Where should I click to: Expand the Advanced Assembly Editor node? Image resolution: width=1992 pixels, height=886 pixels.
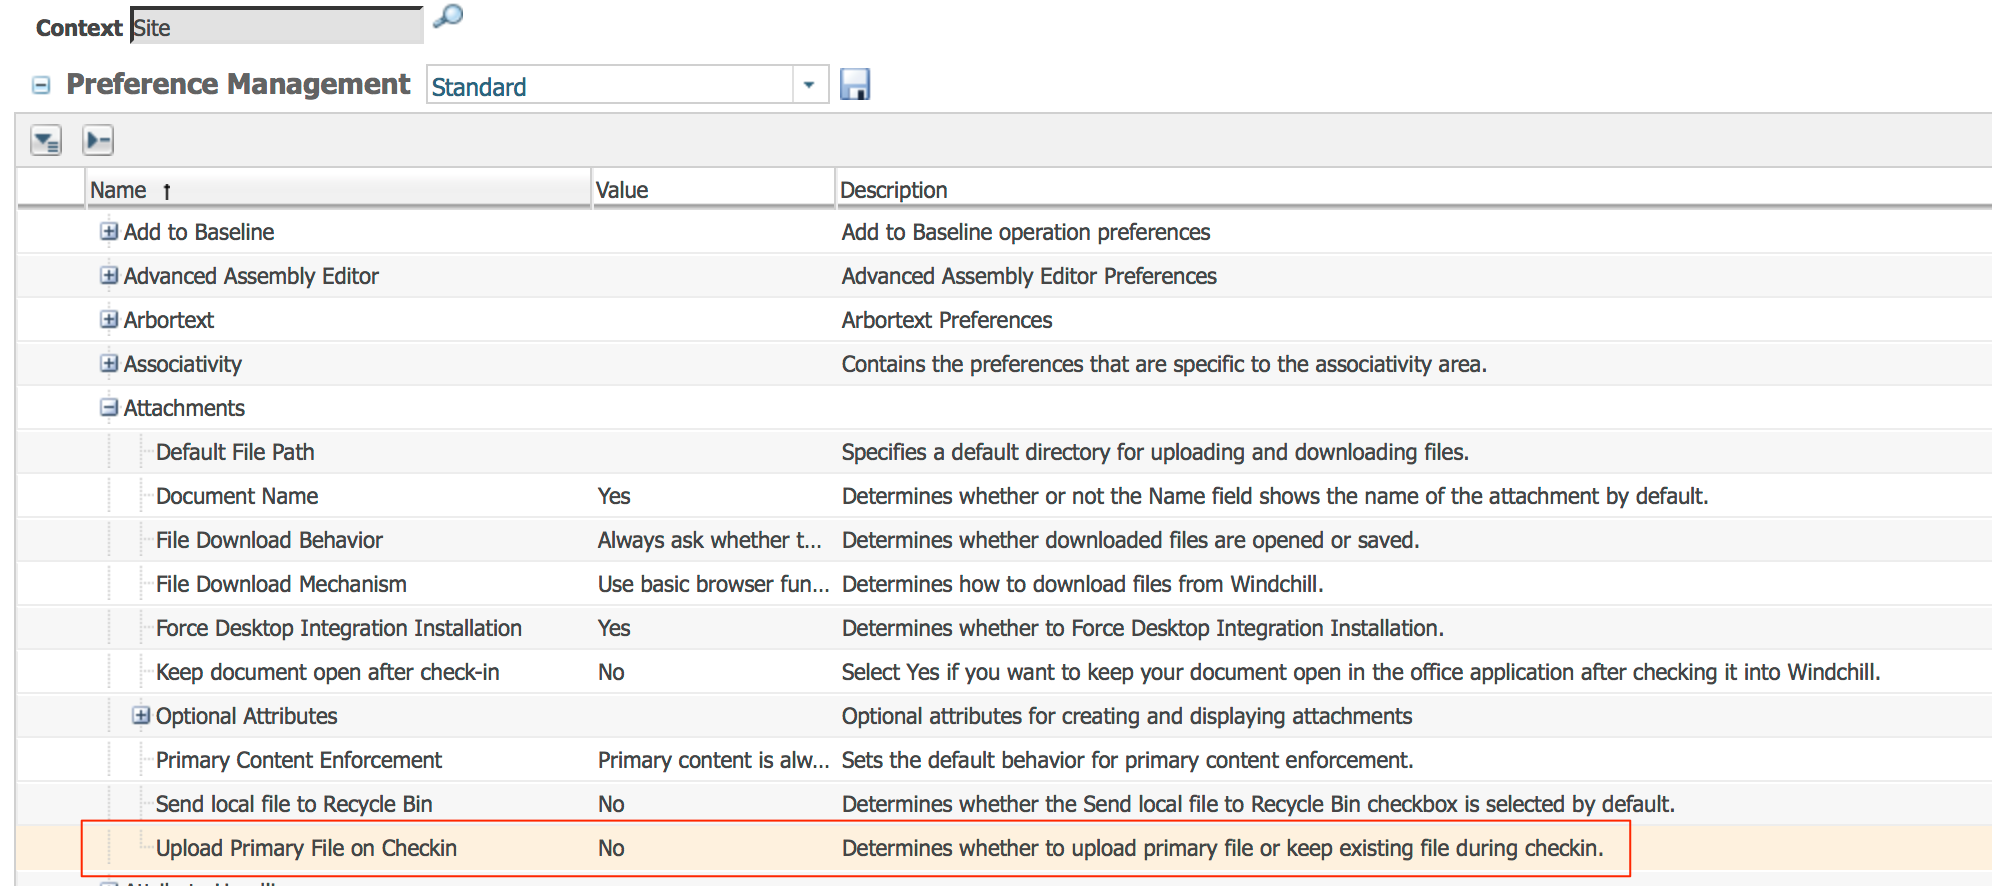pos(109,276)
